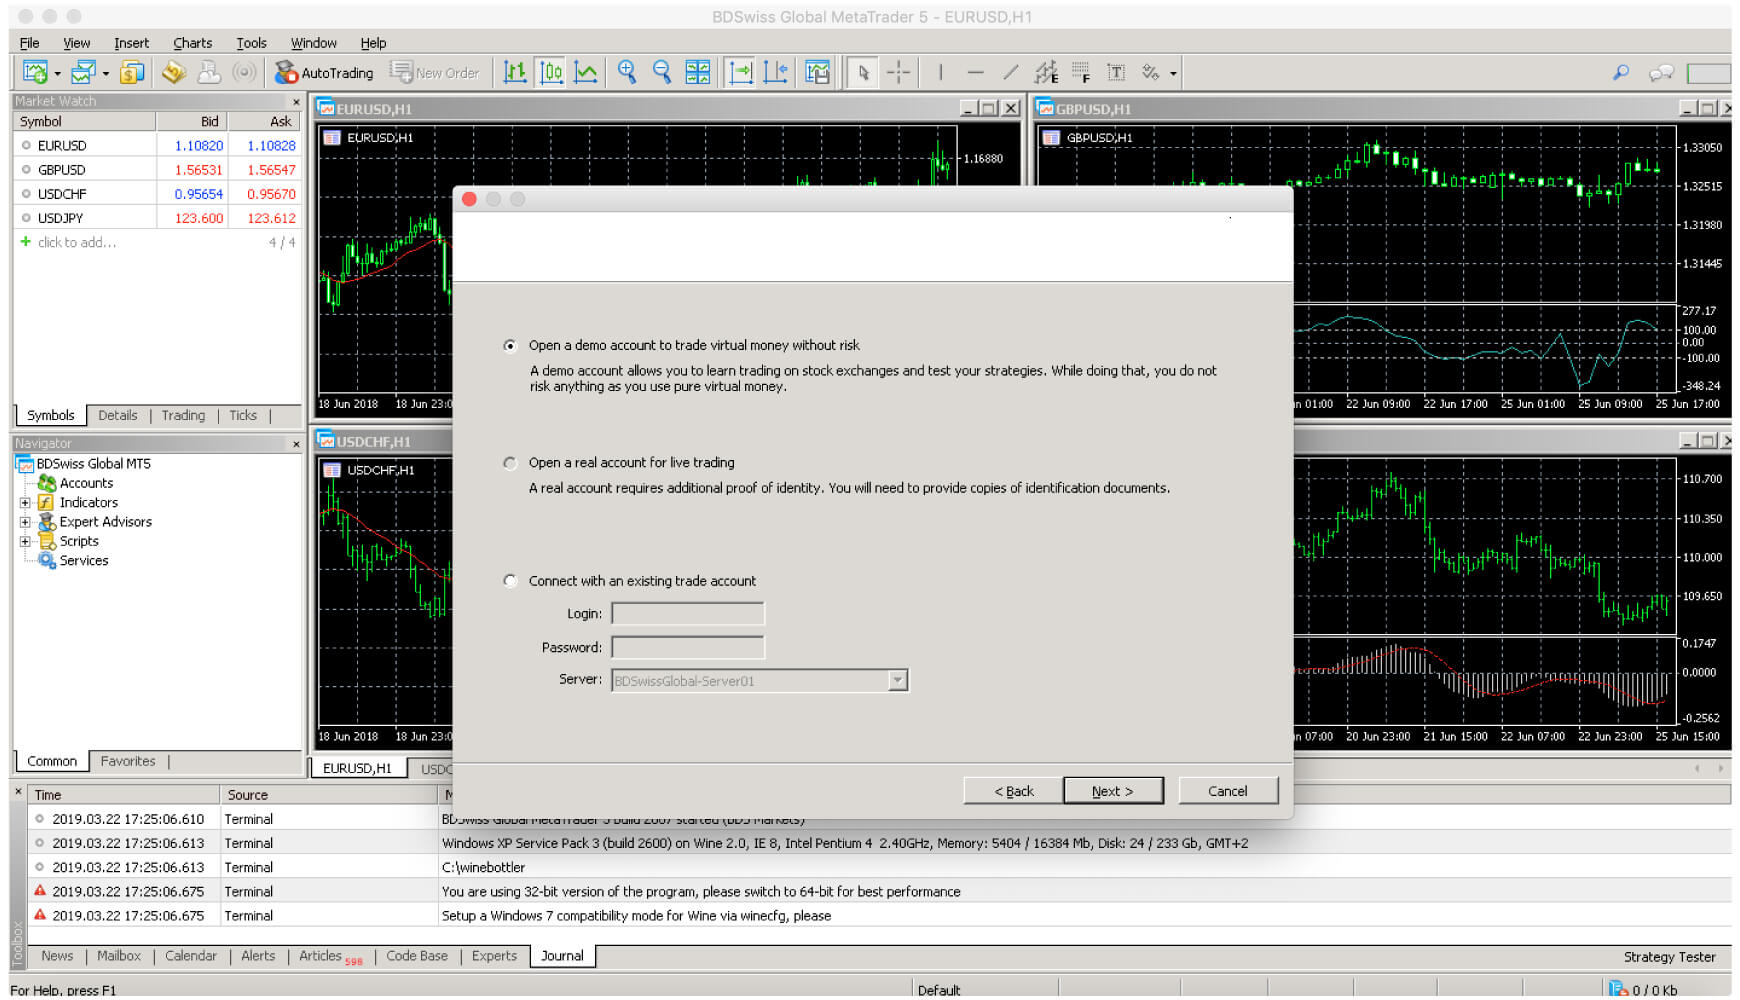The height and width of the screenshot is (1000, 1740).
Task: Select the GBPUSD symbol row
Action: point(157,170)
